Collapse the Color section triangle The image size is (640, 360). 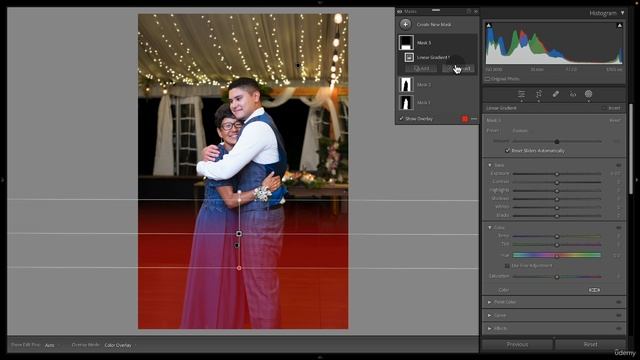tap(490, 228)
